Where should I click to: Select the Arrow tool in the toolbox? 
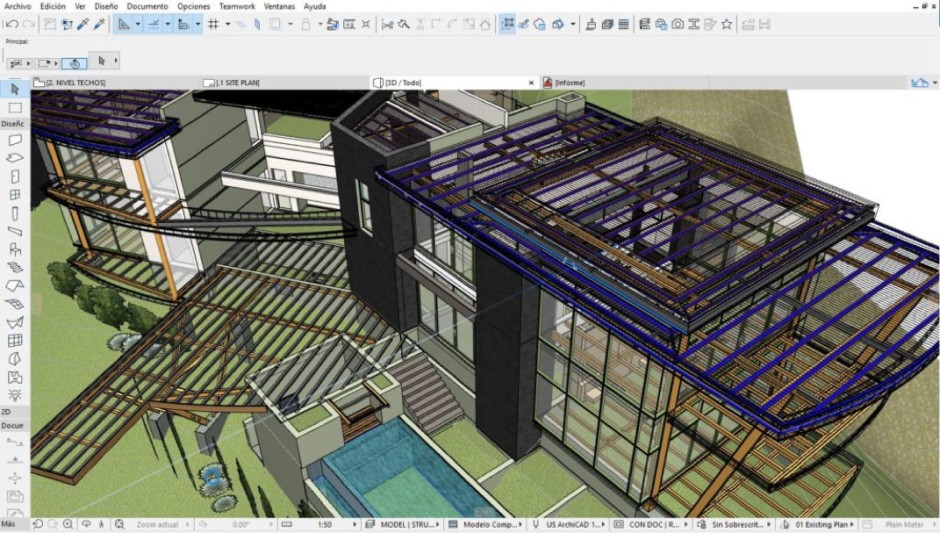click(15, 90)
